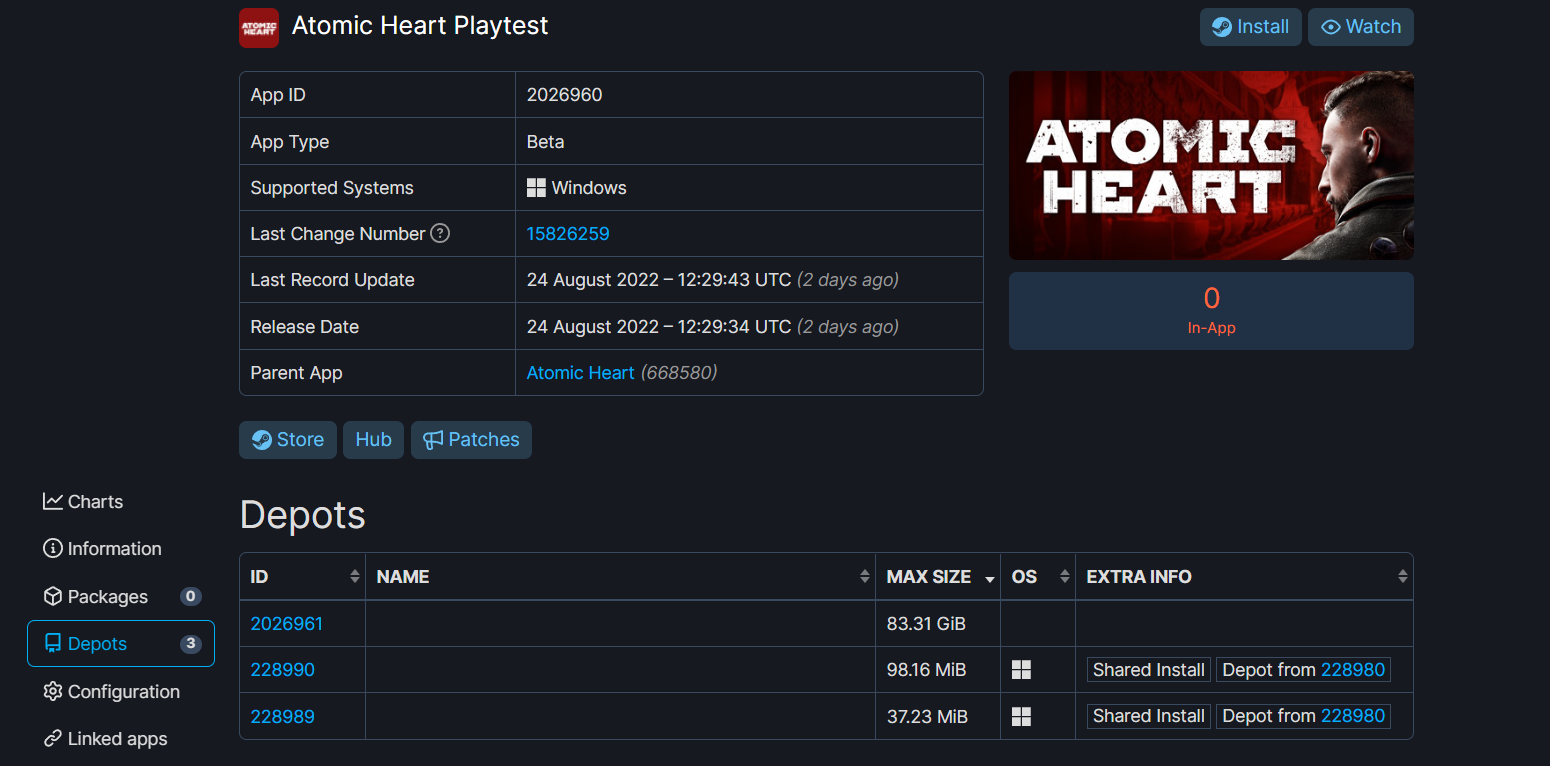Image resolution: width=1550 pixels, height=766 pixels.
Task: Sort depots by OS column
Action: click(x=1038, y=577)
